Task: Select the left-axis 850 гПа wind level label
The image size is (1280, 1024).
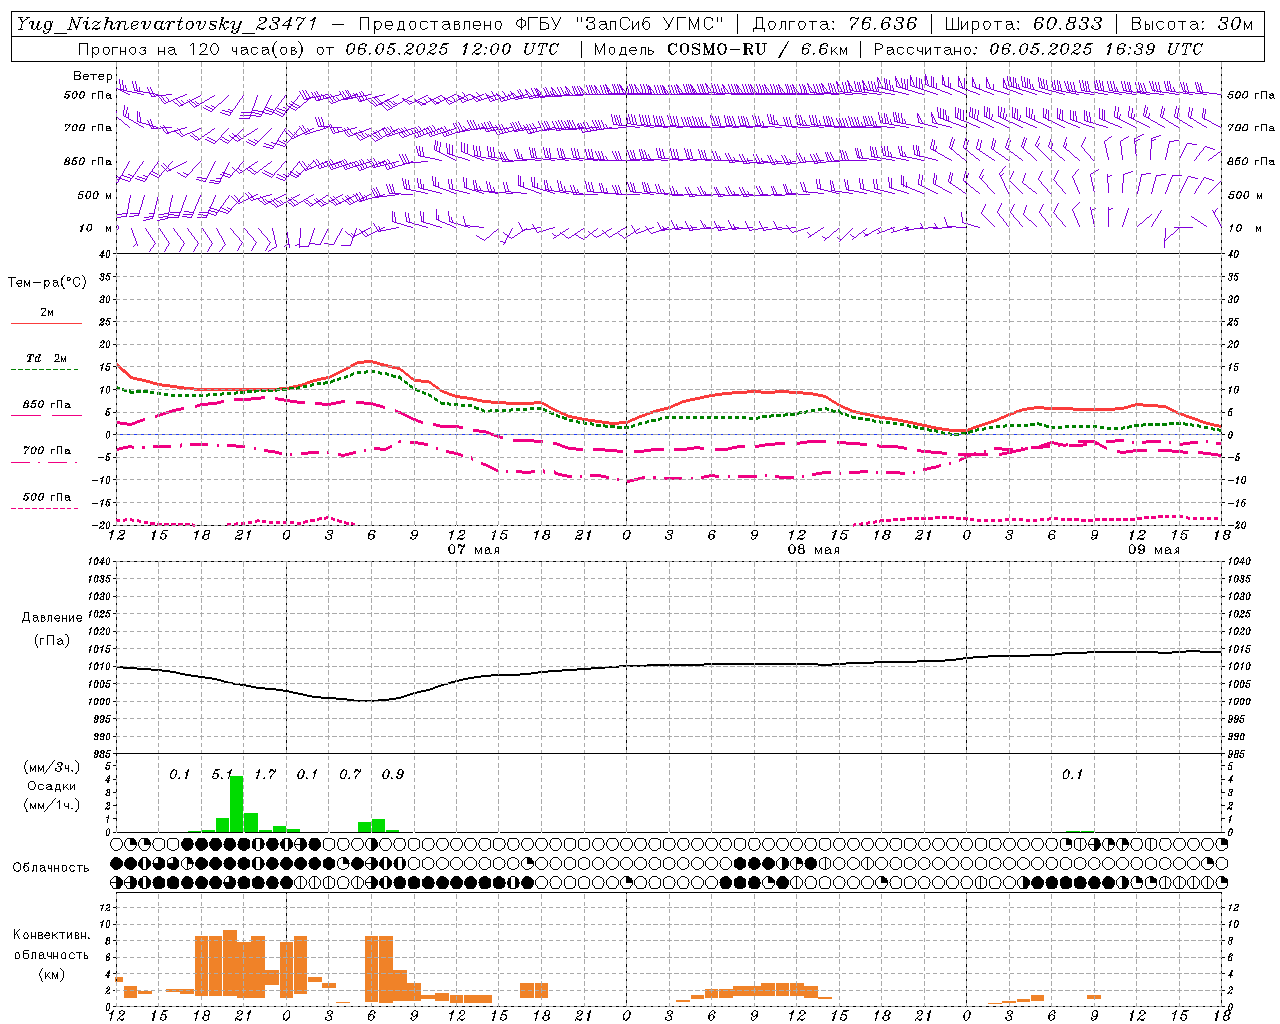Action: (x=88, y=161)
